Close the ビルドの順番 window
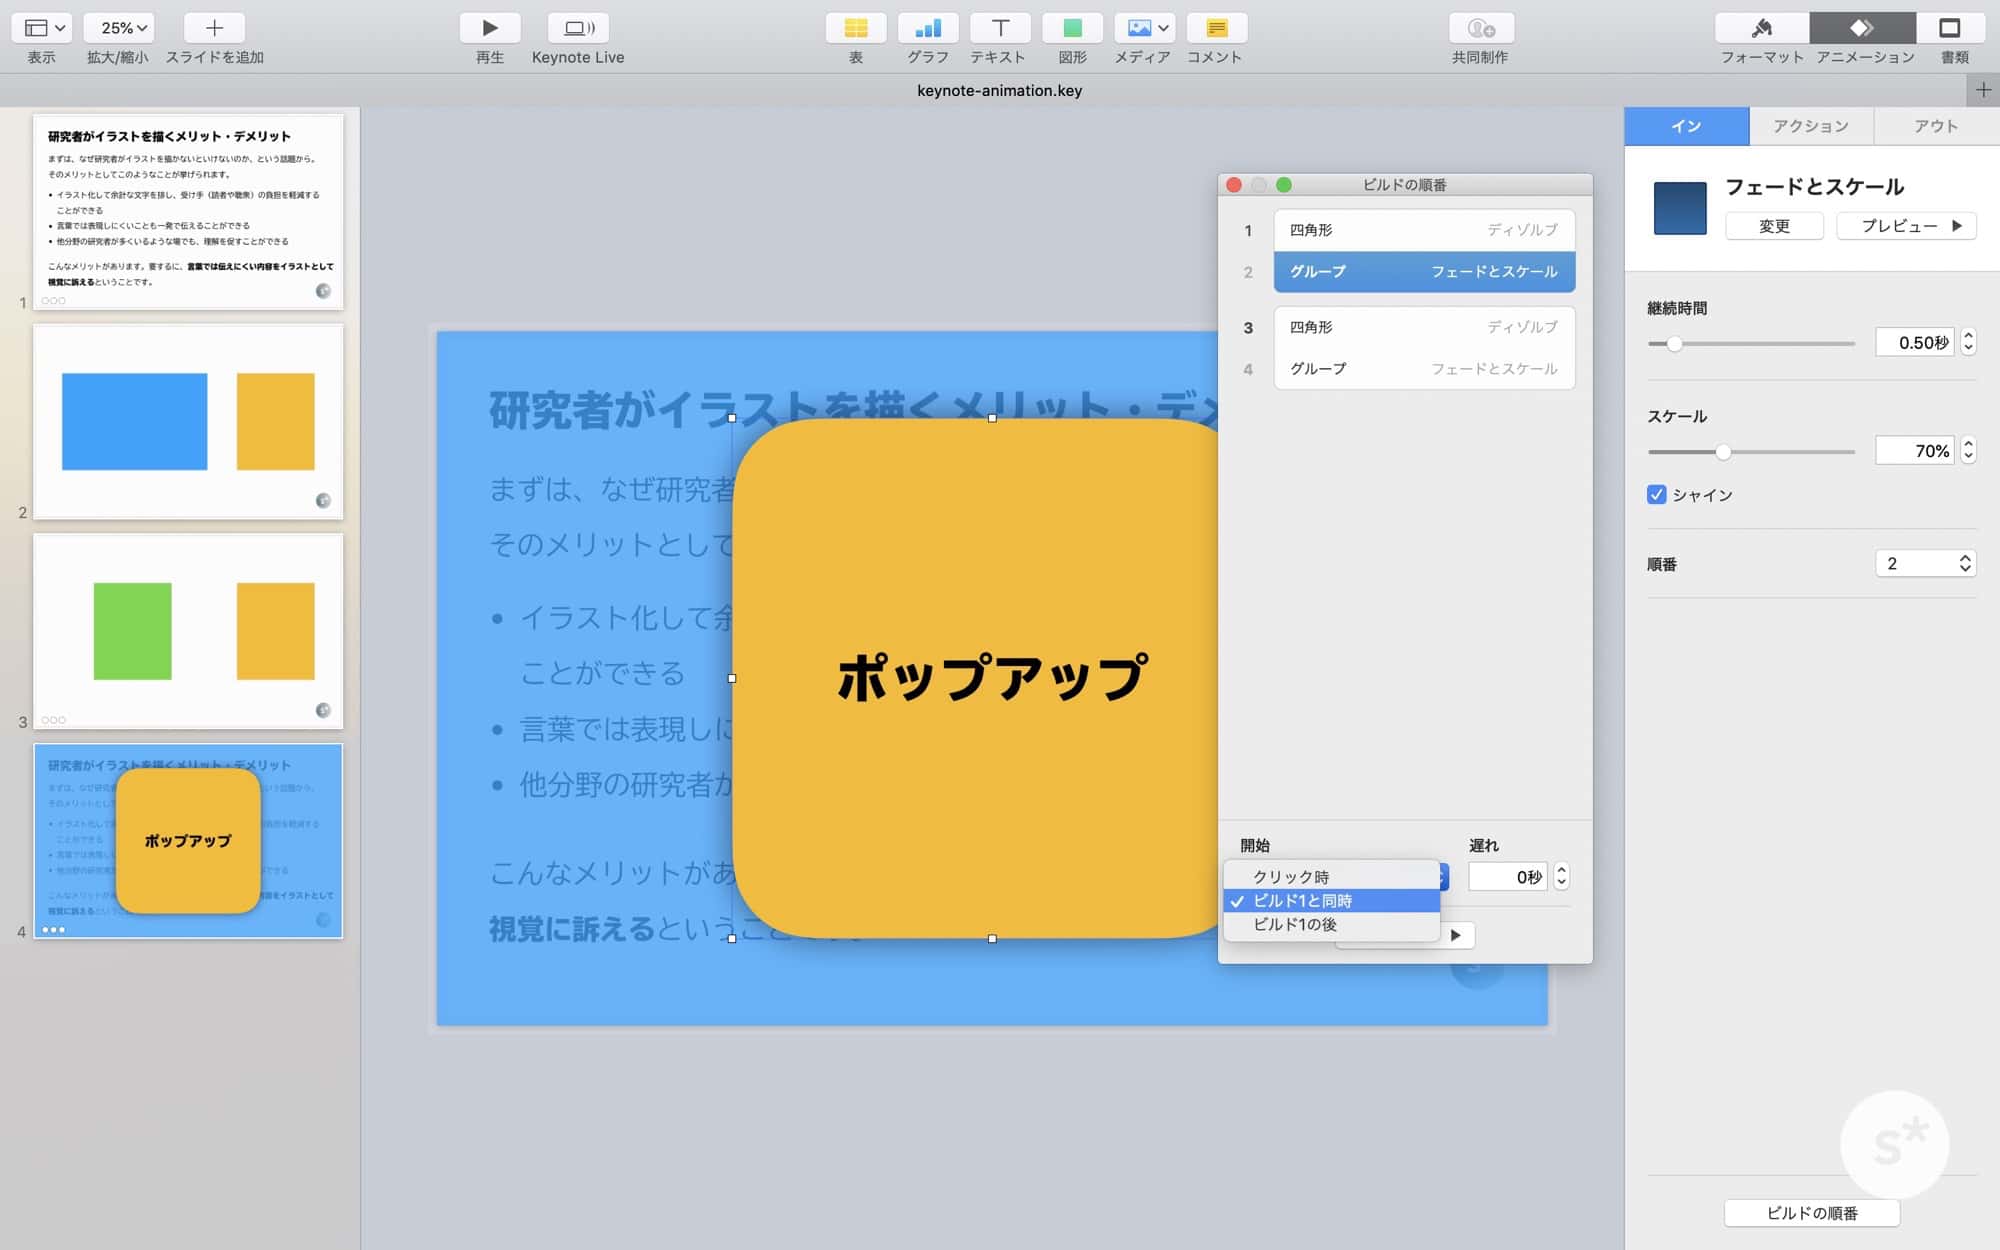2000x1250 pixels. (x=1234, y=185)
